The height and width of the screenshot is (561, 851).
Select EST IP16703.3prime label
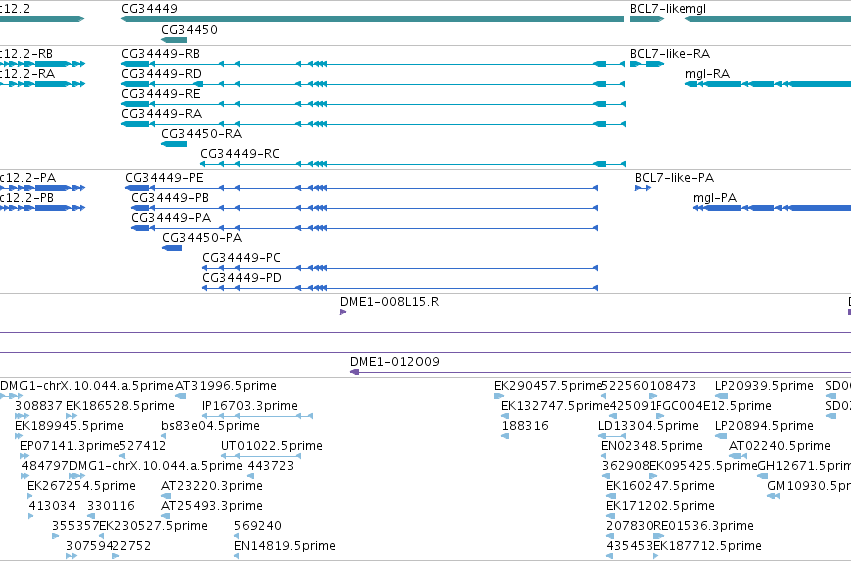250,406
